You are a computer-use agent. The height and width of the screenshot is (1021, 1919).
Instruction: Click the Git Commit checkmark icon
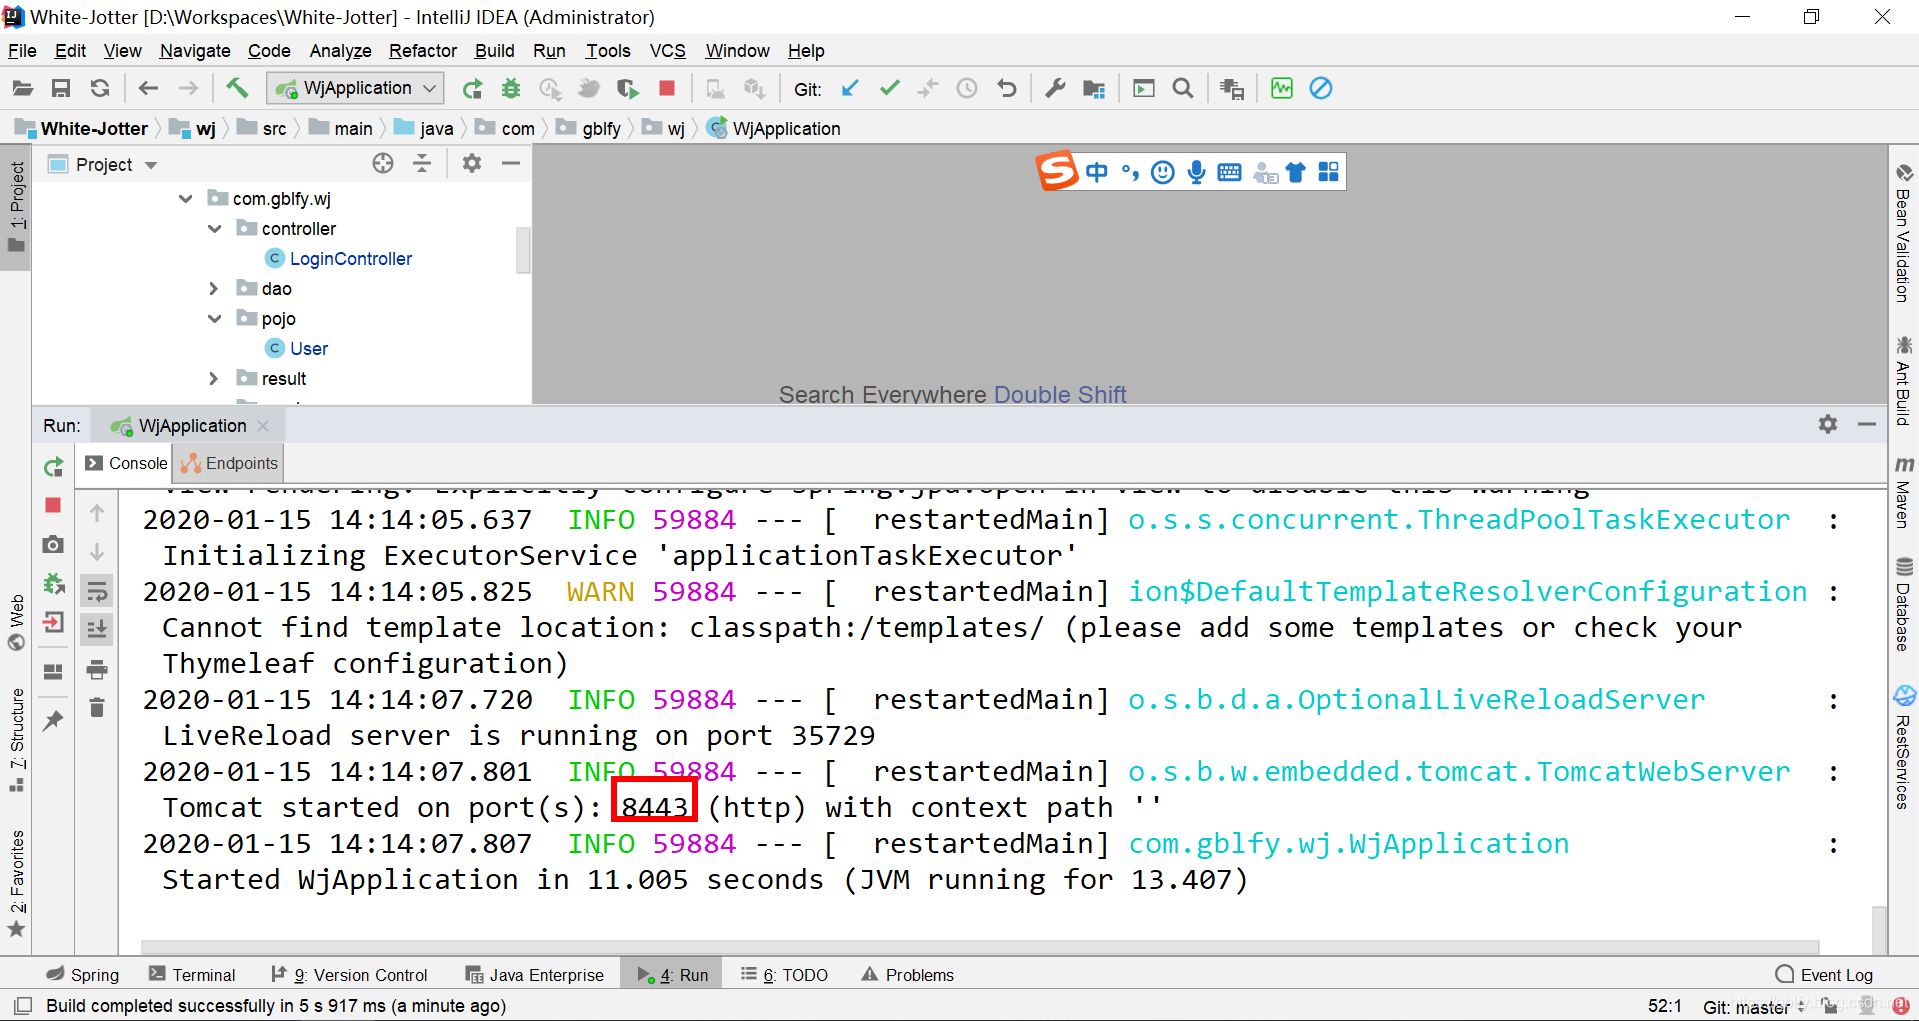tap(889, 89)
